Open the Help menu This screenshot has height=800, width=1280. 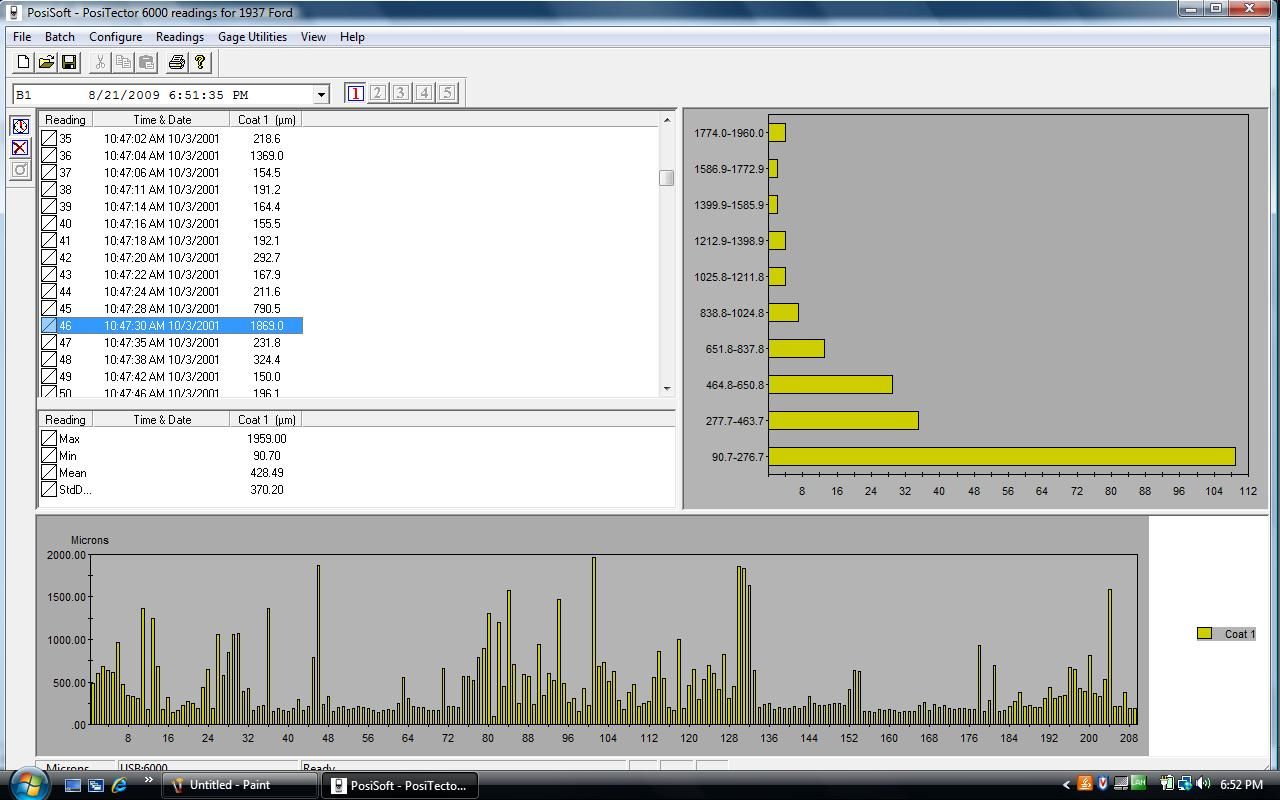(x=352, y=37)
